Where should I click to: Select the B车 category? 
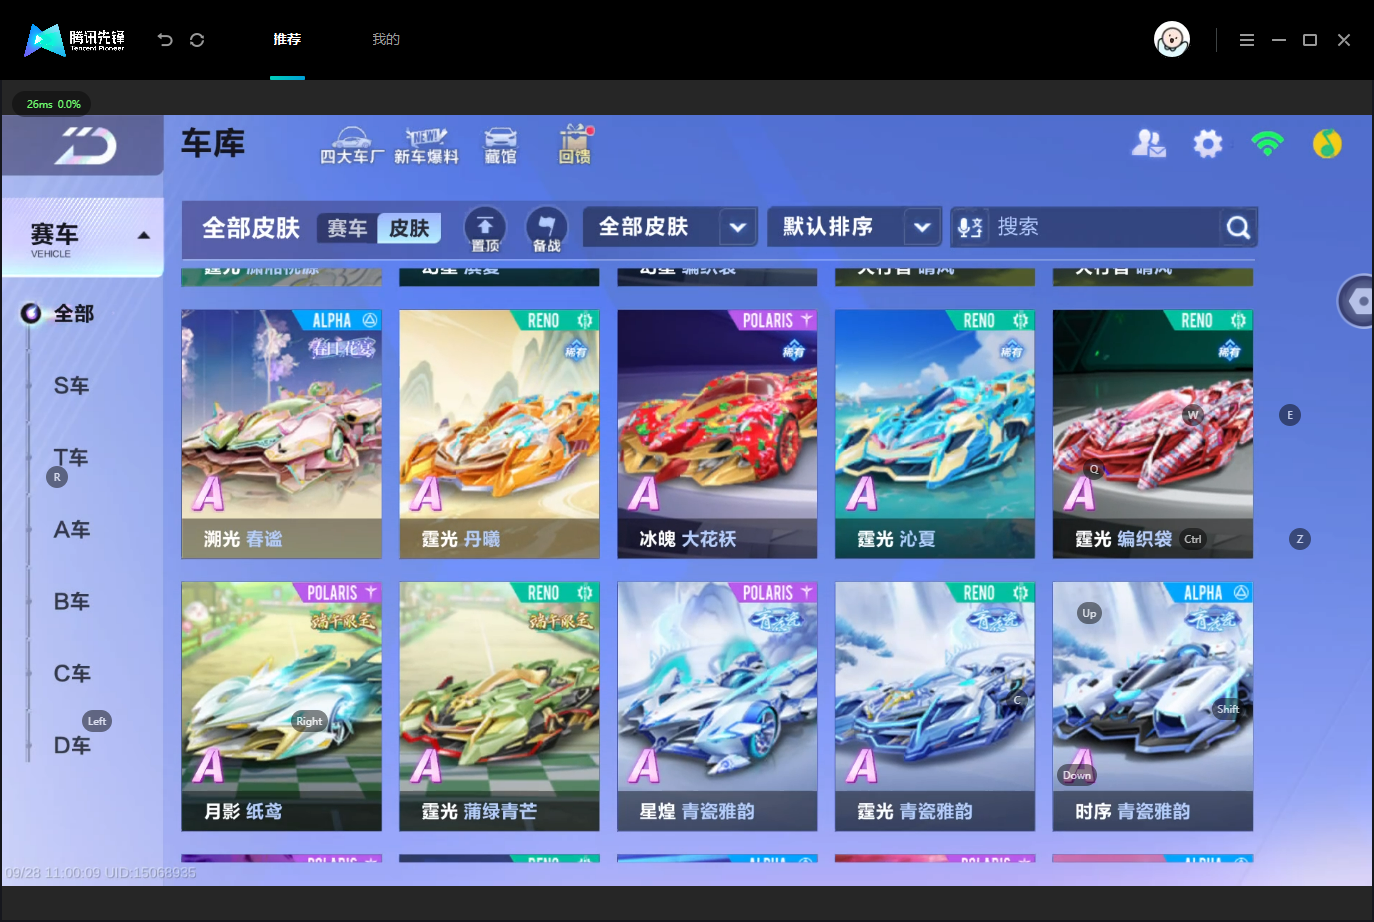tap(71, 602)
